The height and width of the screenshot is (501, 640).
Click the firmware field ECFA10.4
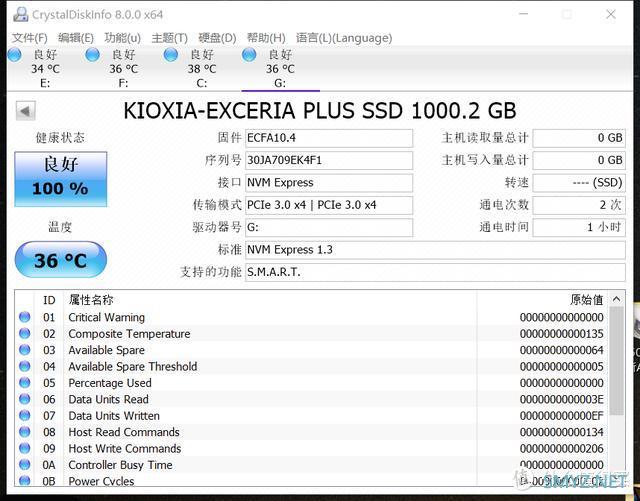click(329, 138)
